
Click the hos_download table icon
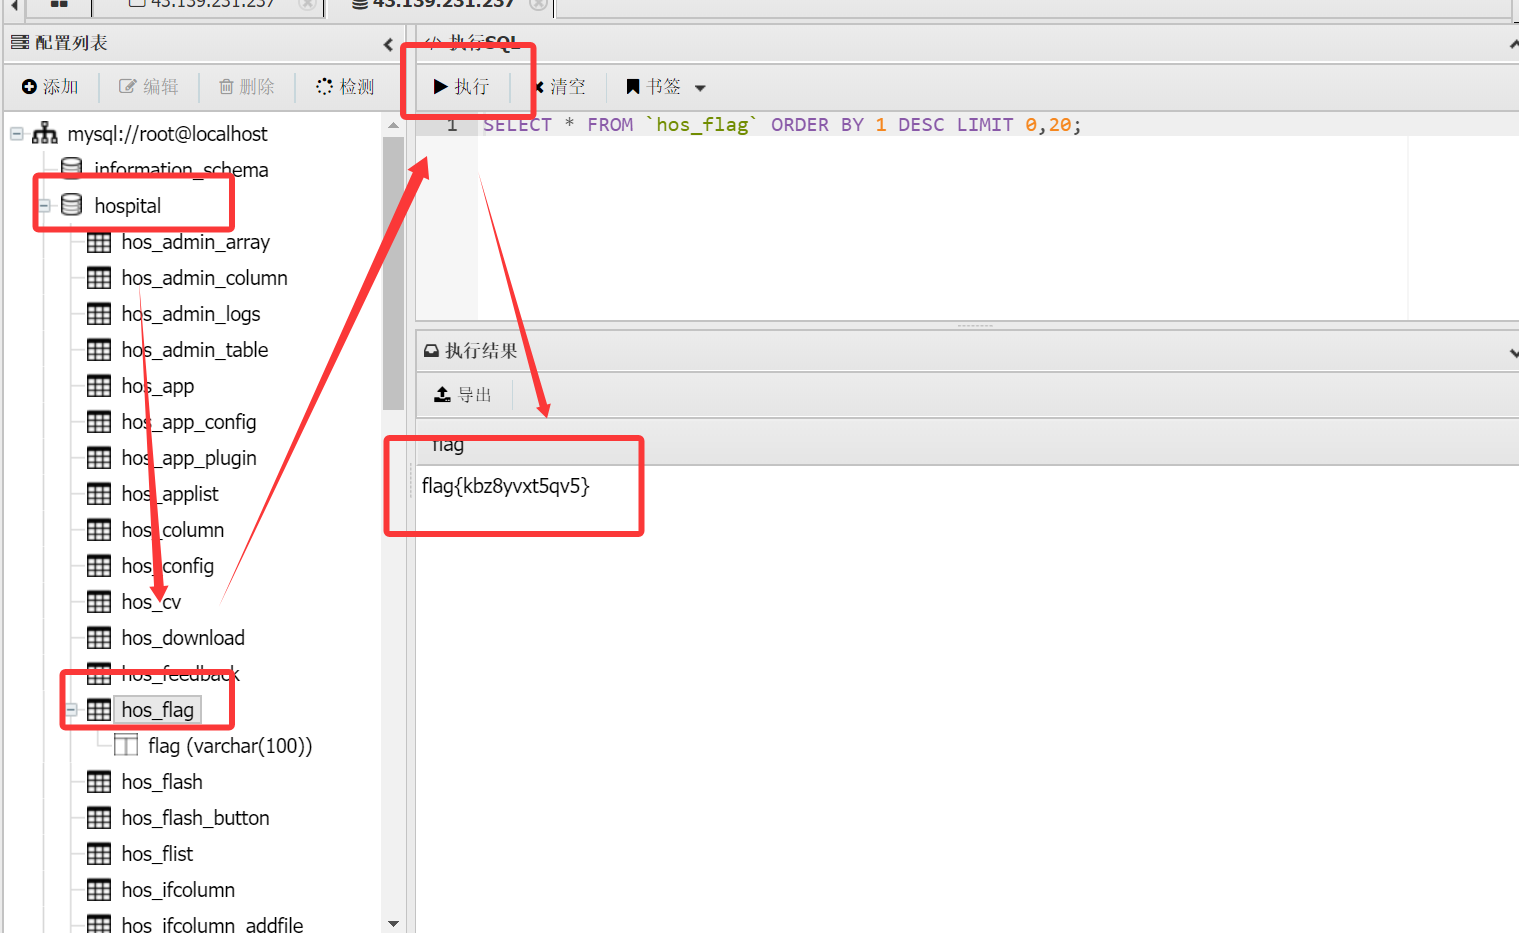pyautogui.click(x=99, y=638)
